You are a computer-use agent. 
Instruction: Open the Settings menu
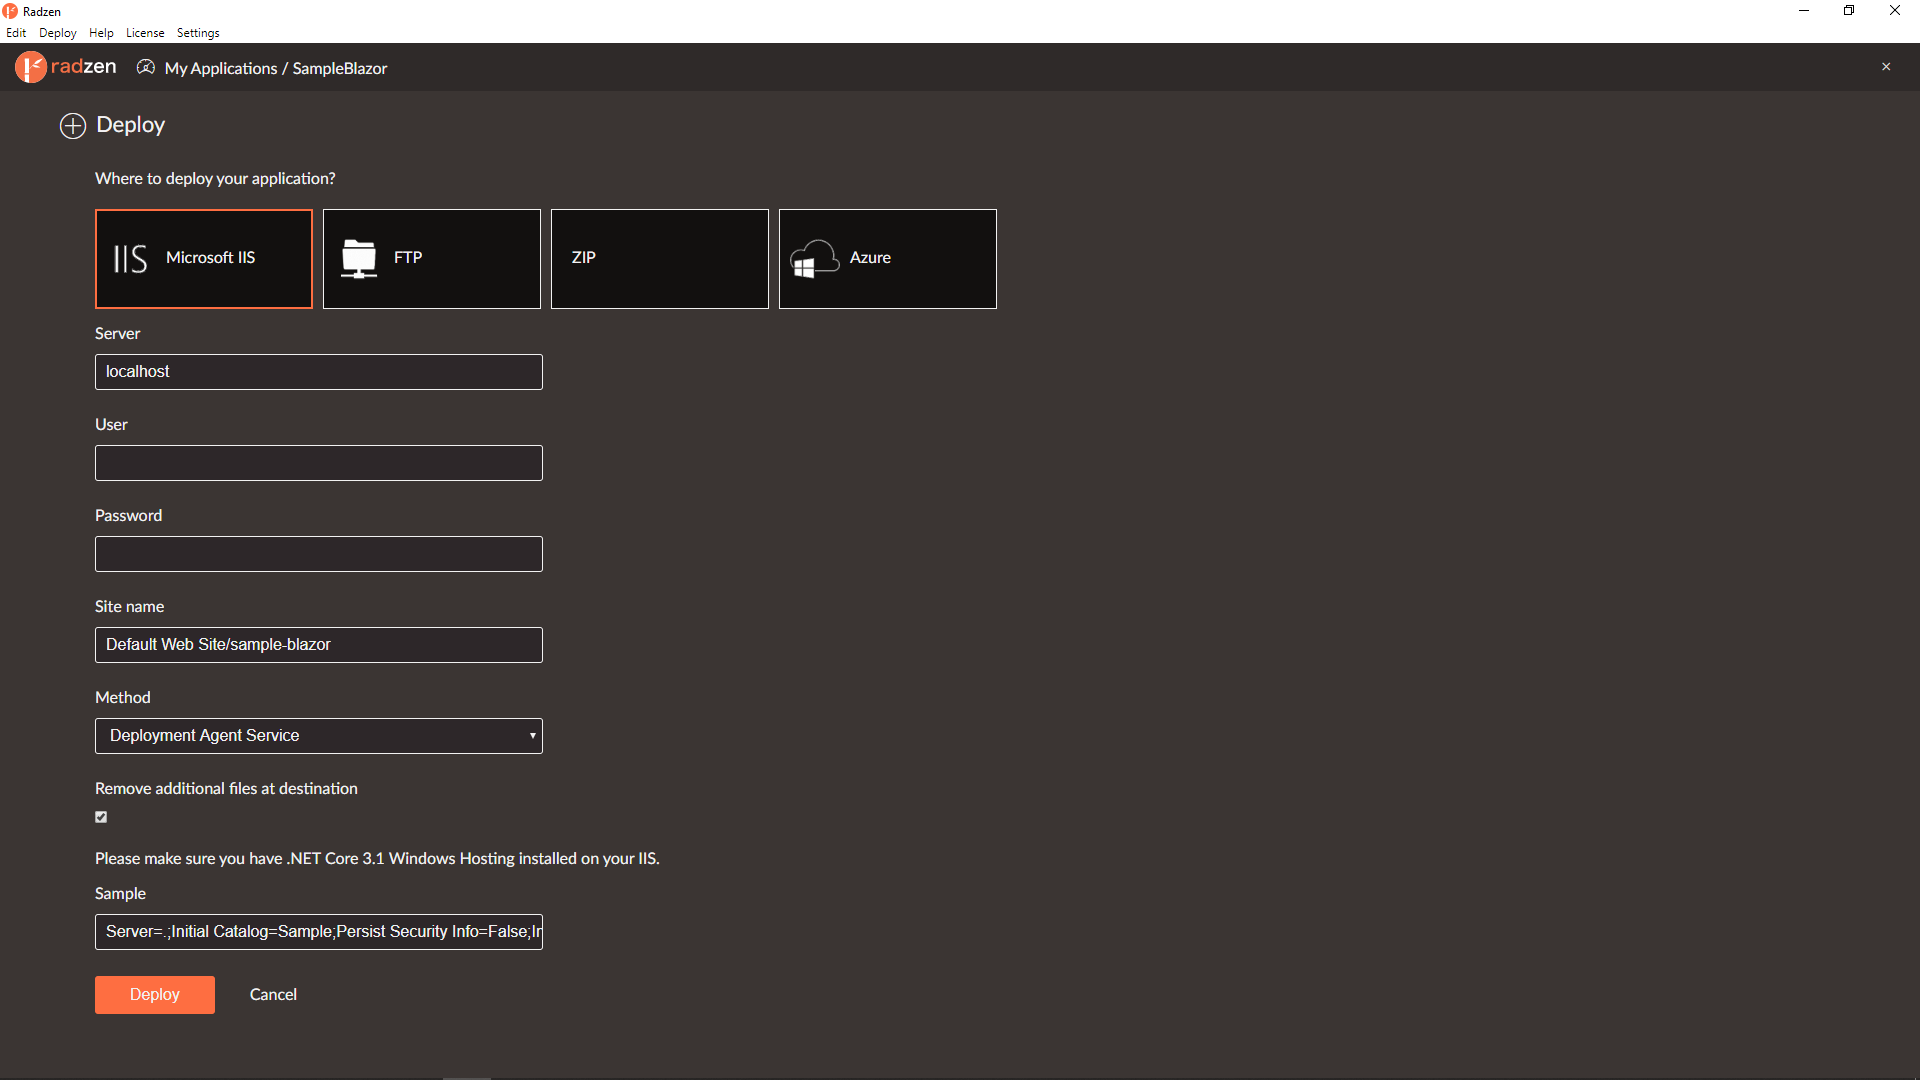(x=198, y=33)
